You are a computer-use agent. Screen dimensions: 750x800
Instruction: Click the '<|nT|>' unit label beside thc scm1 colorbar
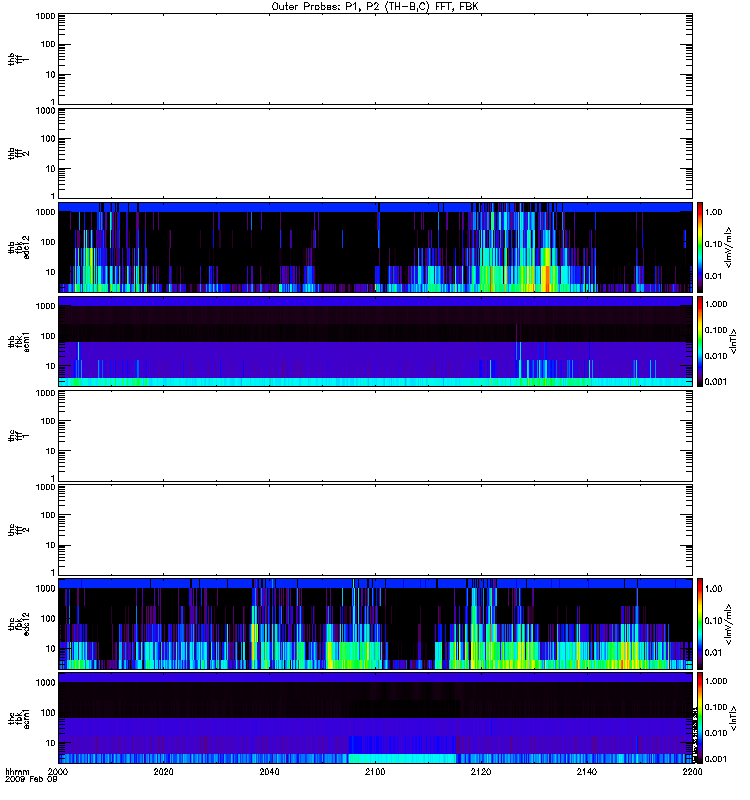pyautogui.click(x=733, y=718)
